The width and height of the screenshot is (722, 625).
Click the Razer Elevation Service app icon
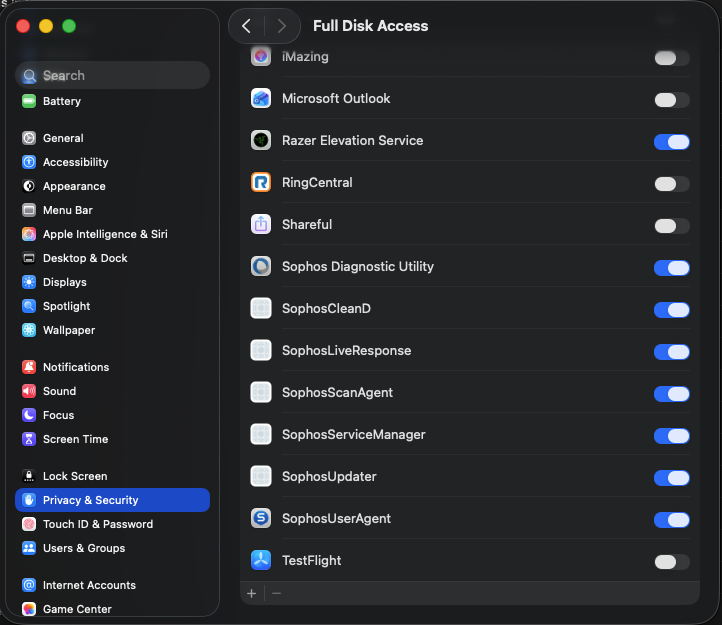[261, 141]
